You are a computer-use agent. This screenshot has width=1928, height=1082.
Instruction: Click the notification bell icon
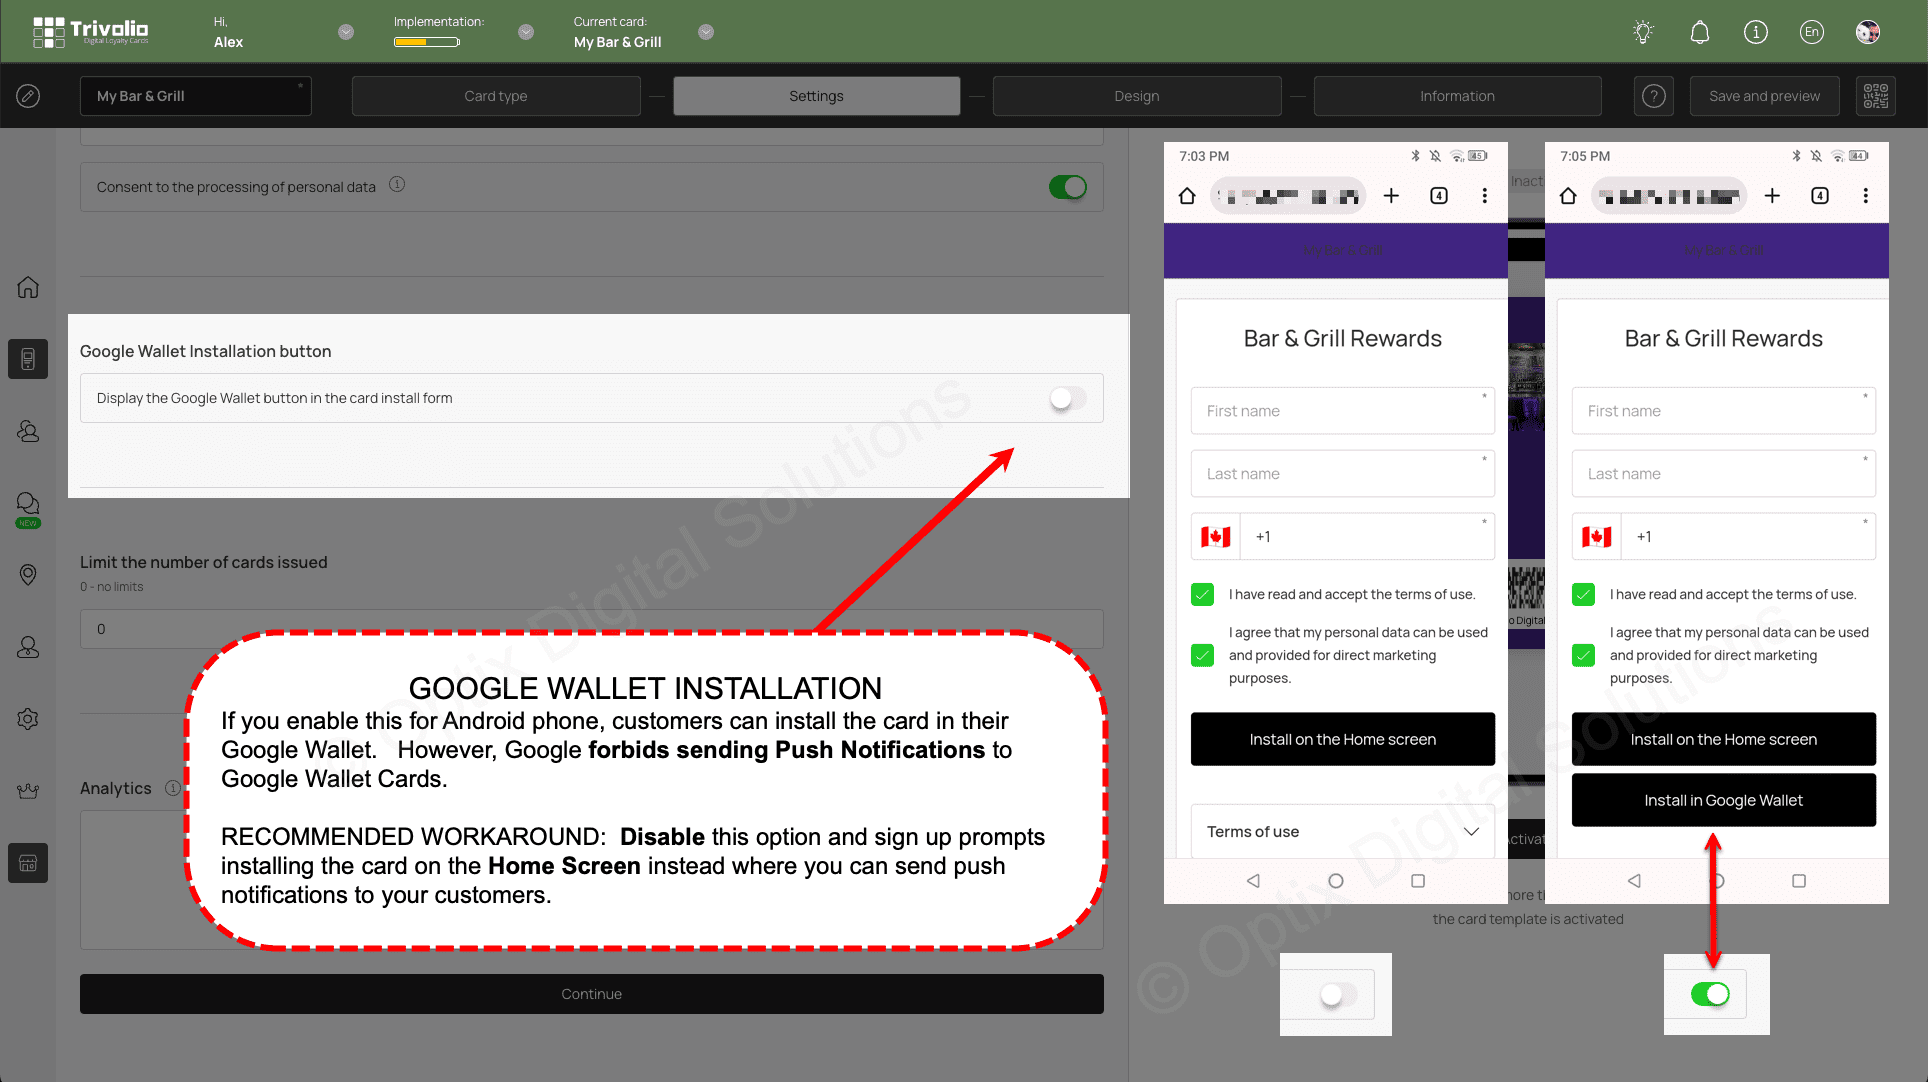(x=1700, y=32)
